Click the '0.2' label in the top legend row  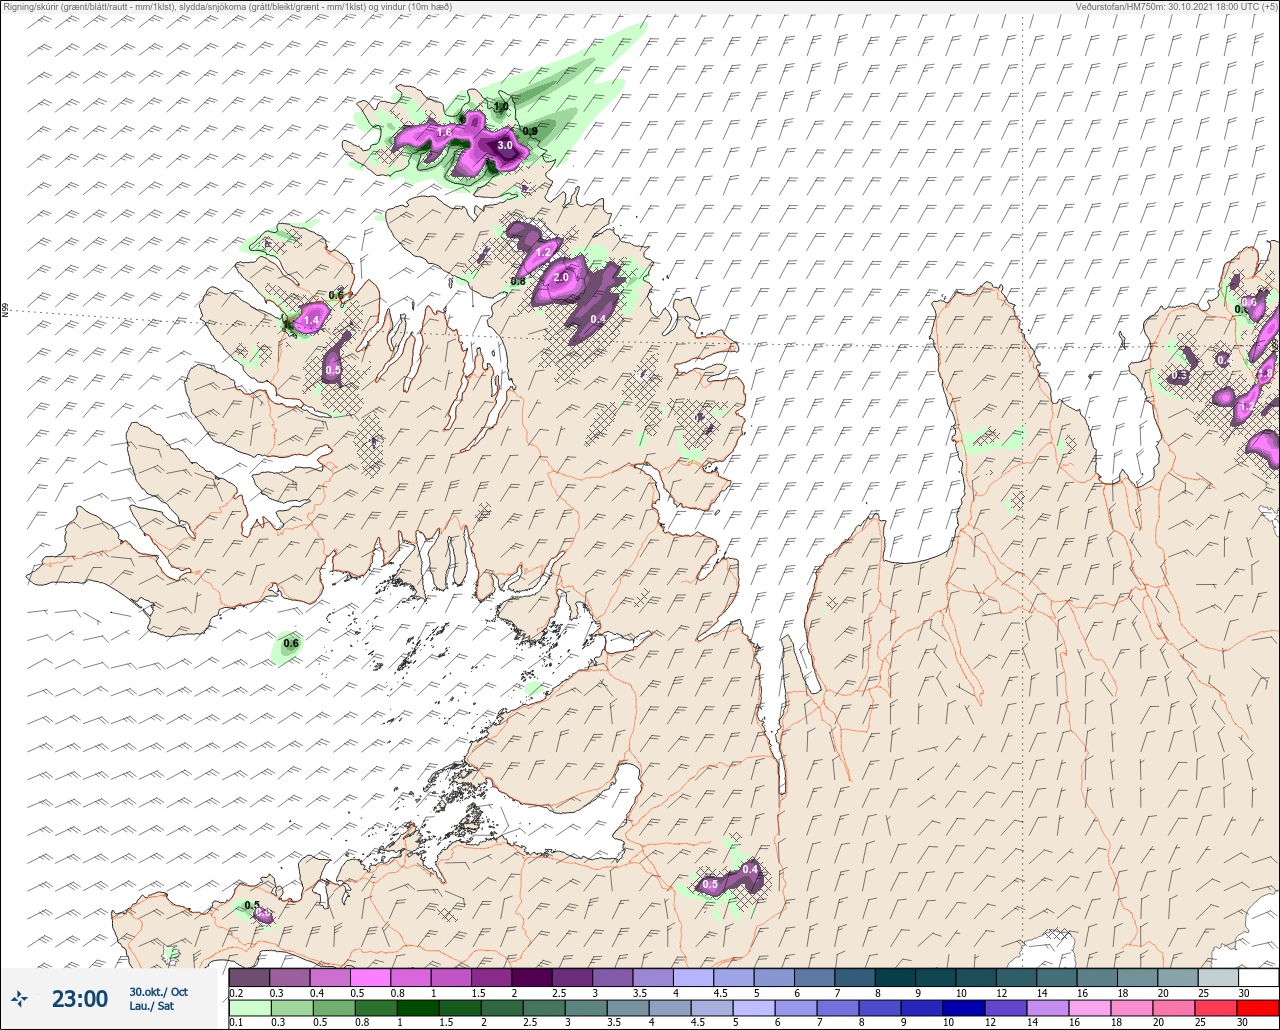tap(236, 993)
